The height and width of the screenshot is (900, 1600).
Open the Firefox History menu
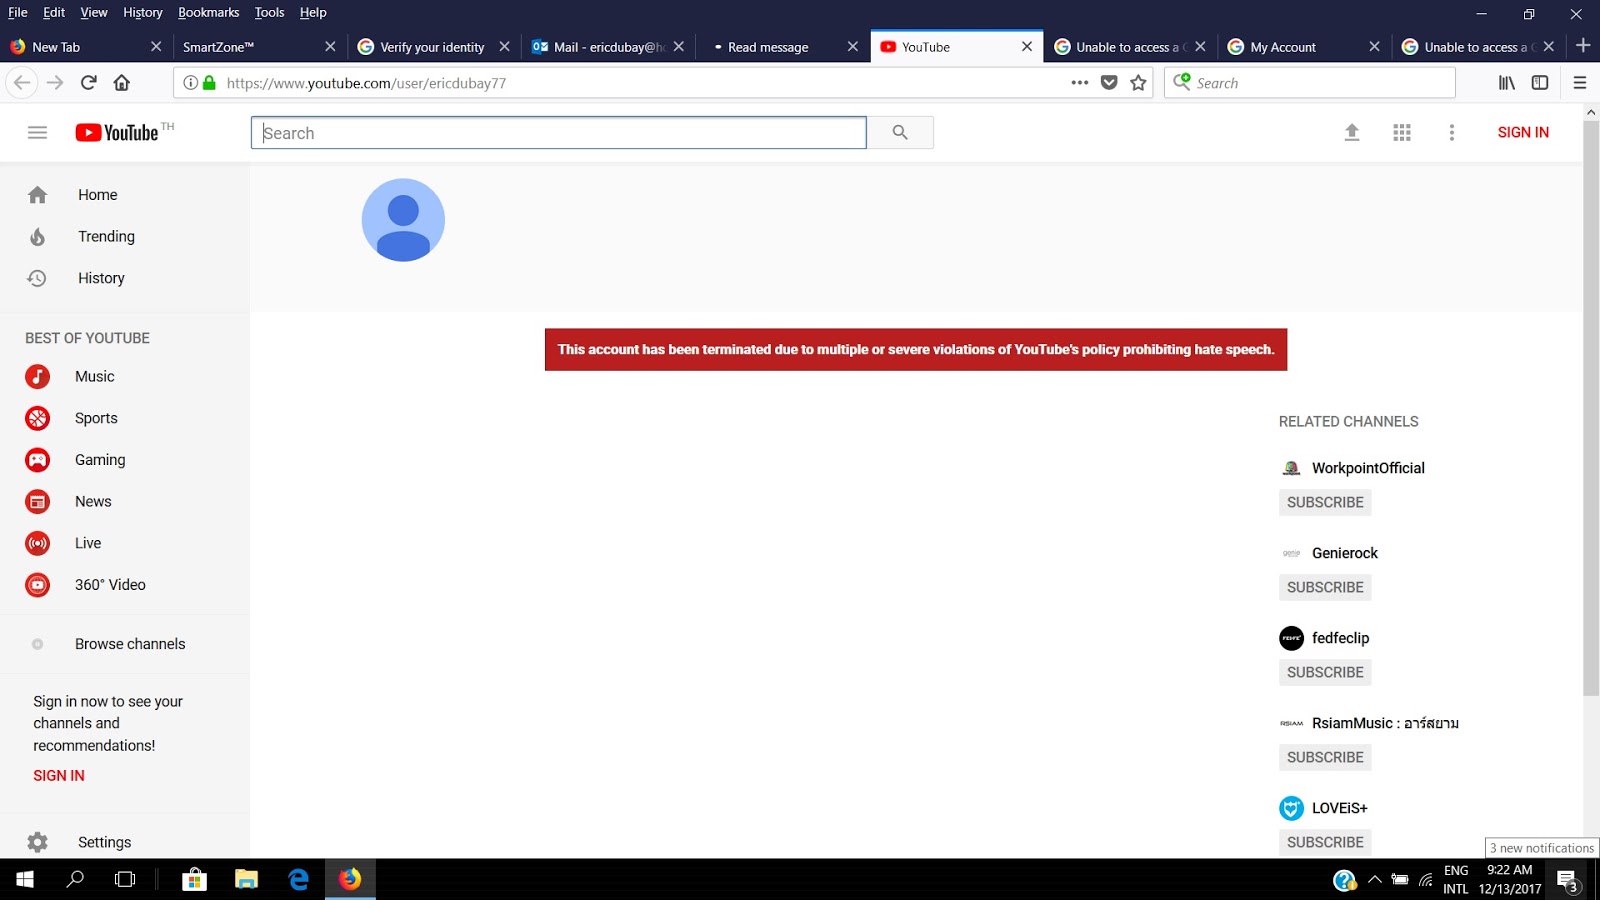[x=143, y=13]
